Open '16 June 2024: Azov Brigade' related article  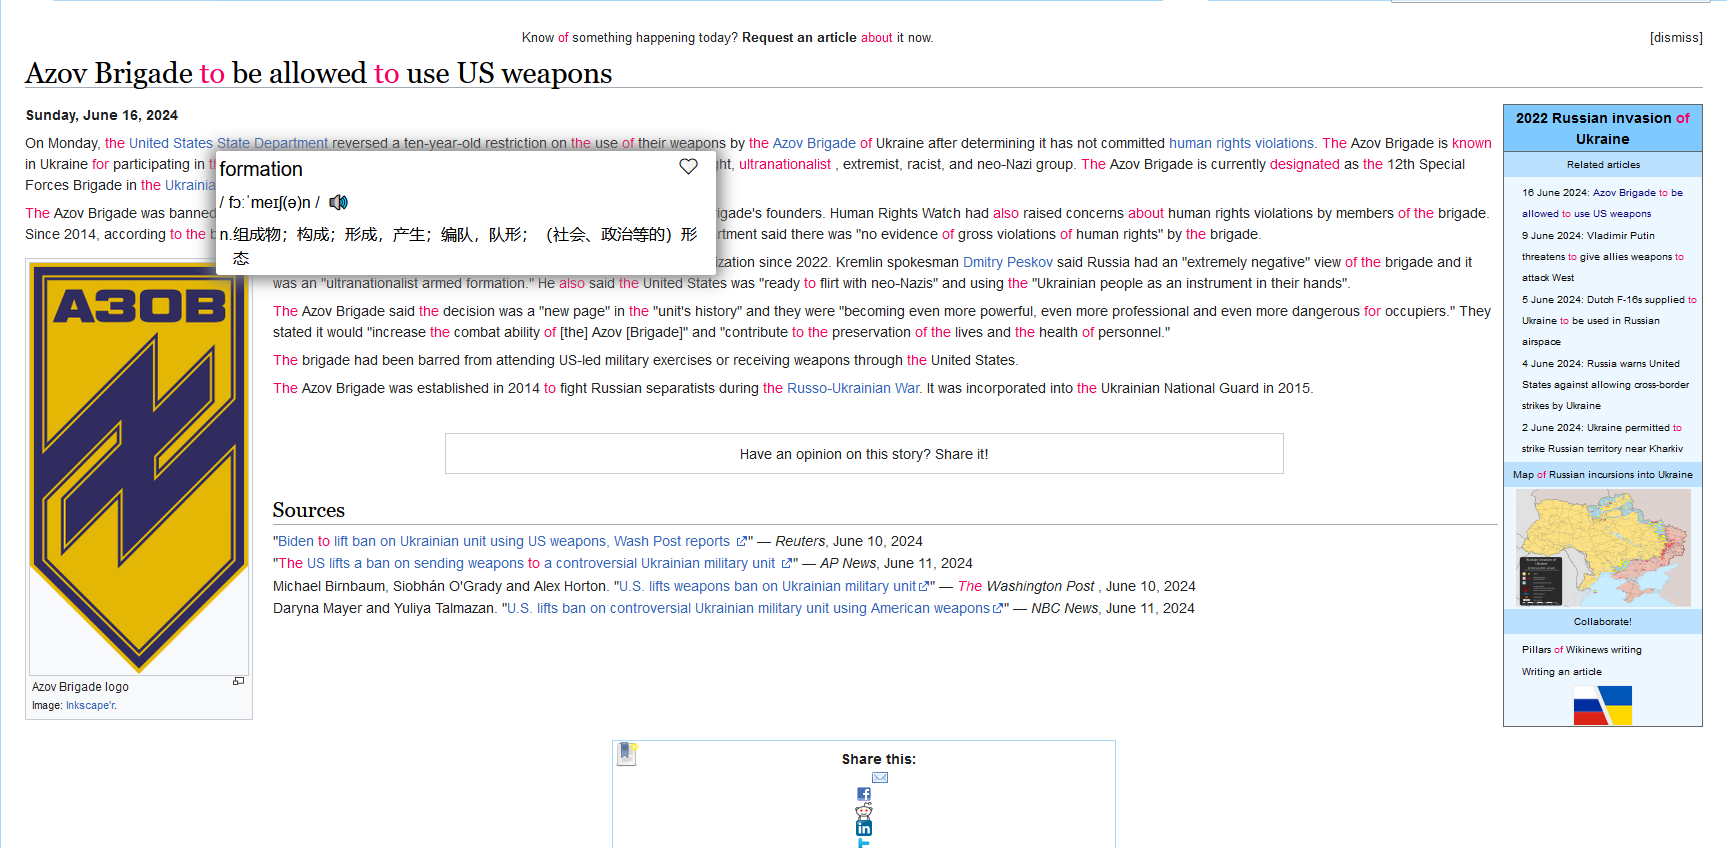[x=1603, y=203]
